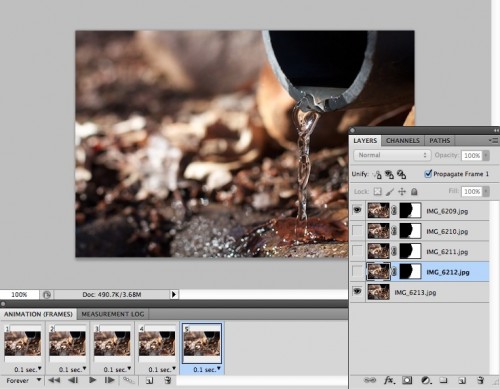Image resolution: width=500 pixels, height=389 pixels.
Task: Open the Layers panel options menu
Action: 494,140
